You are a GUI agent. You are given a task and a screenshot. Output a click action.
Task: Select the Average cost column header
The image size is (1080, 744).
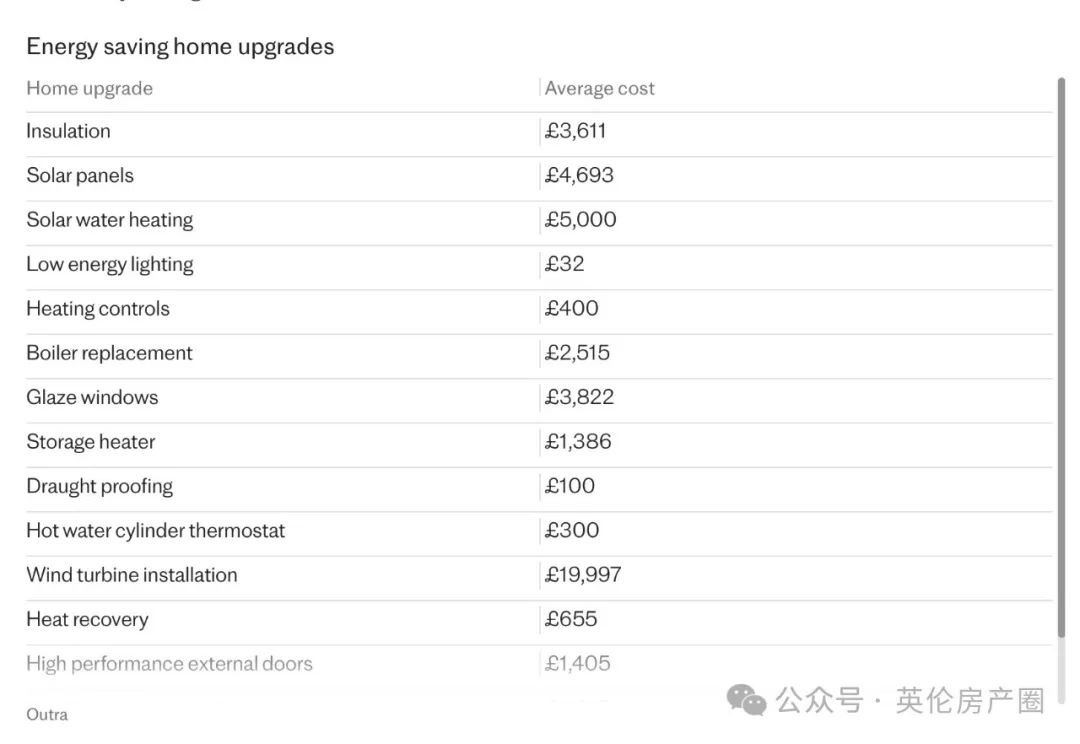tap(599, 88)
